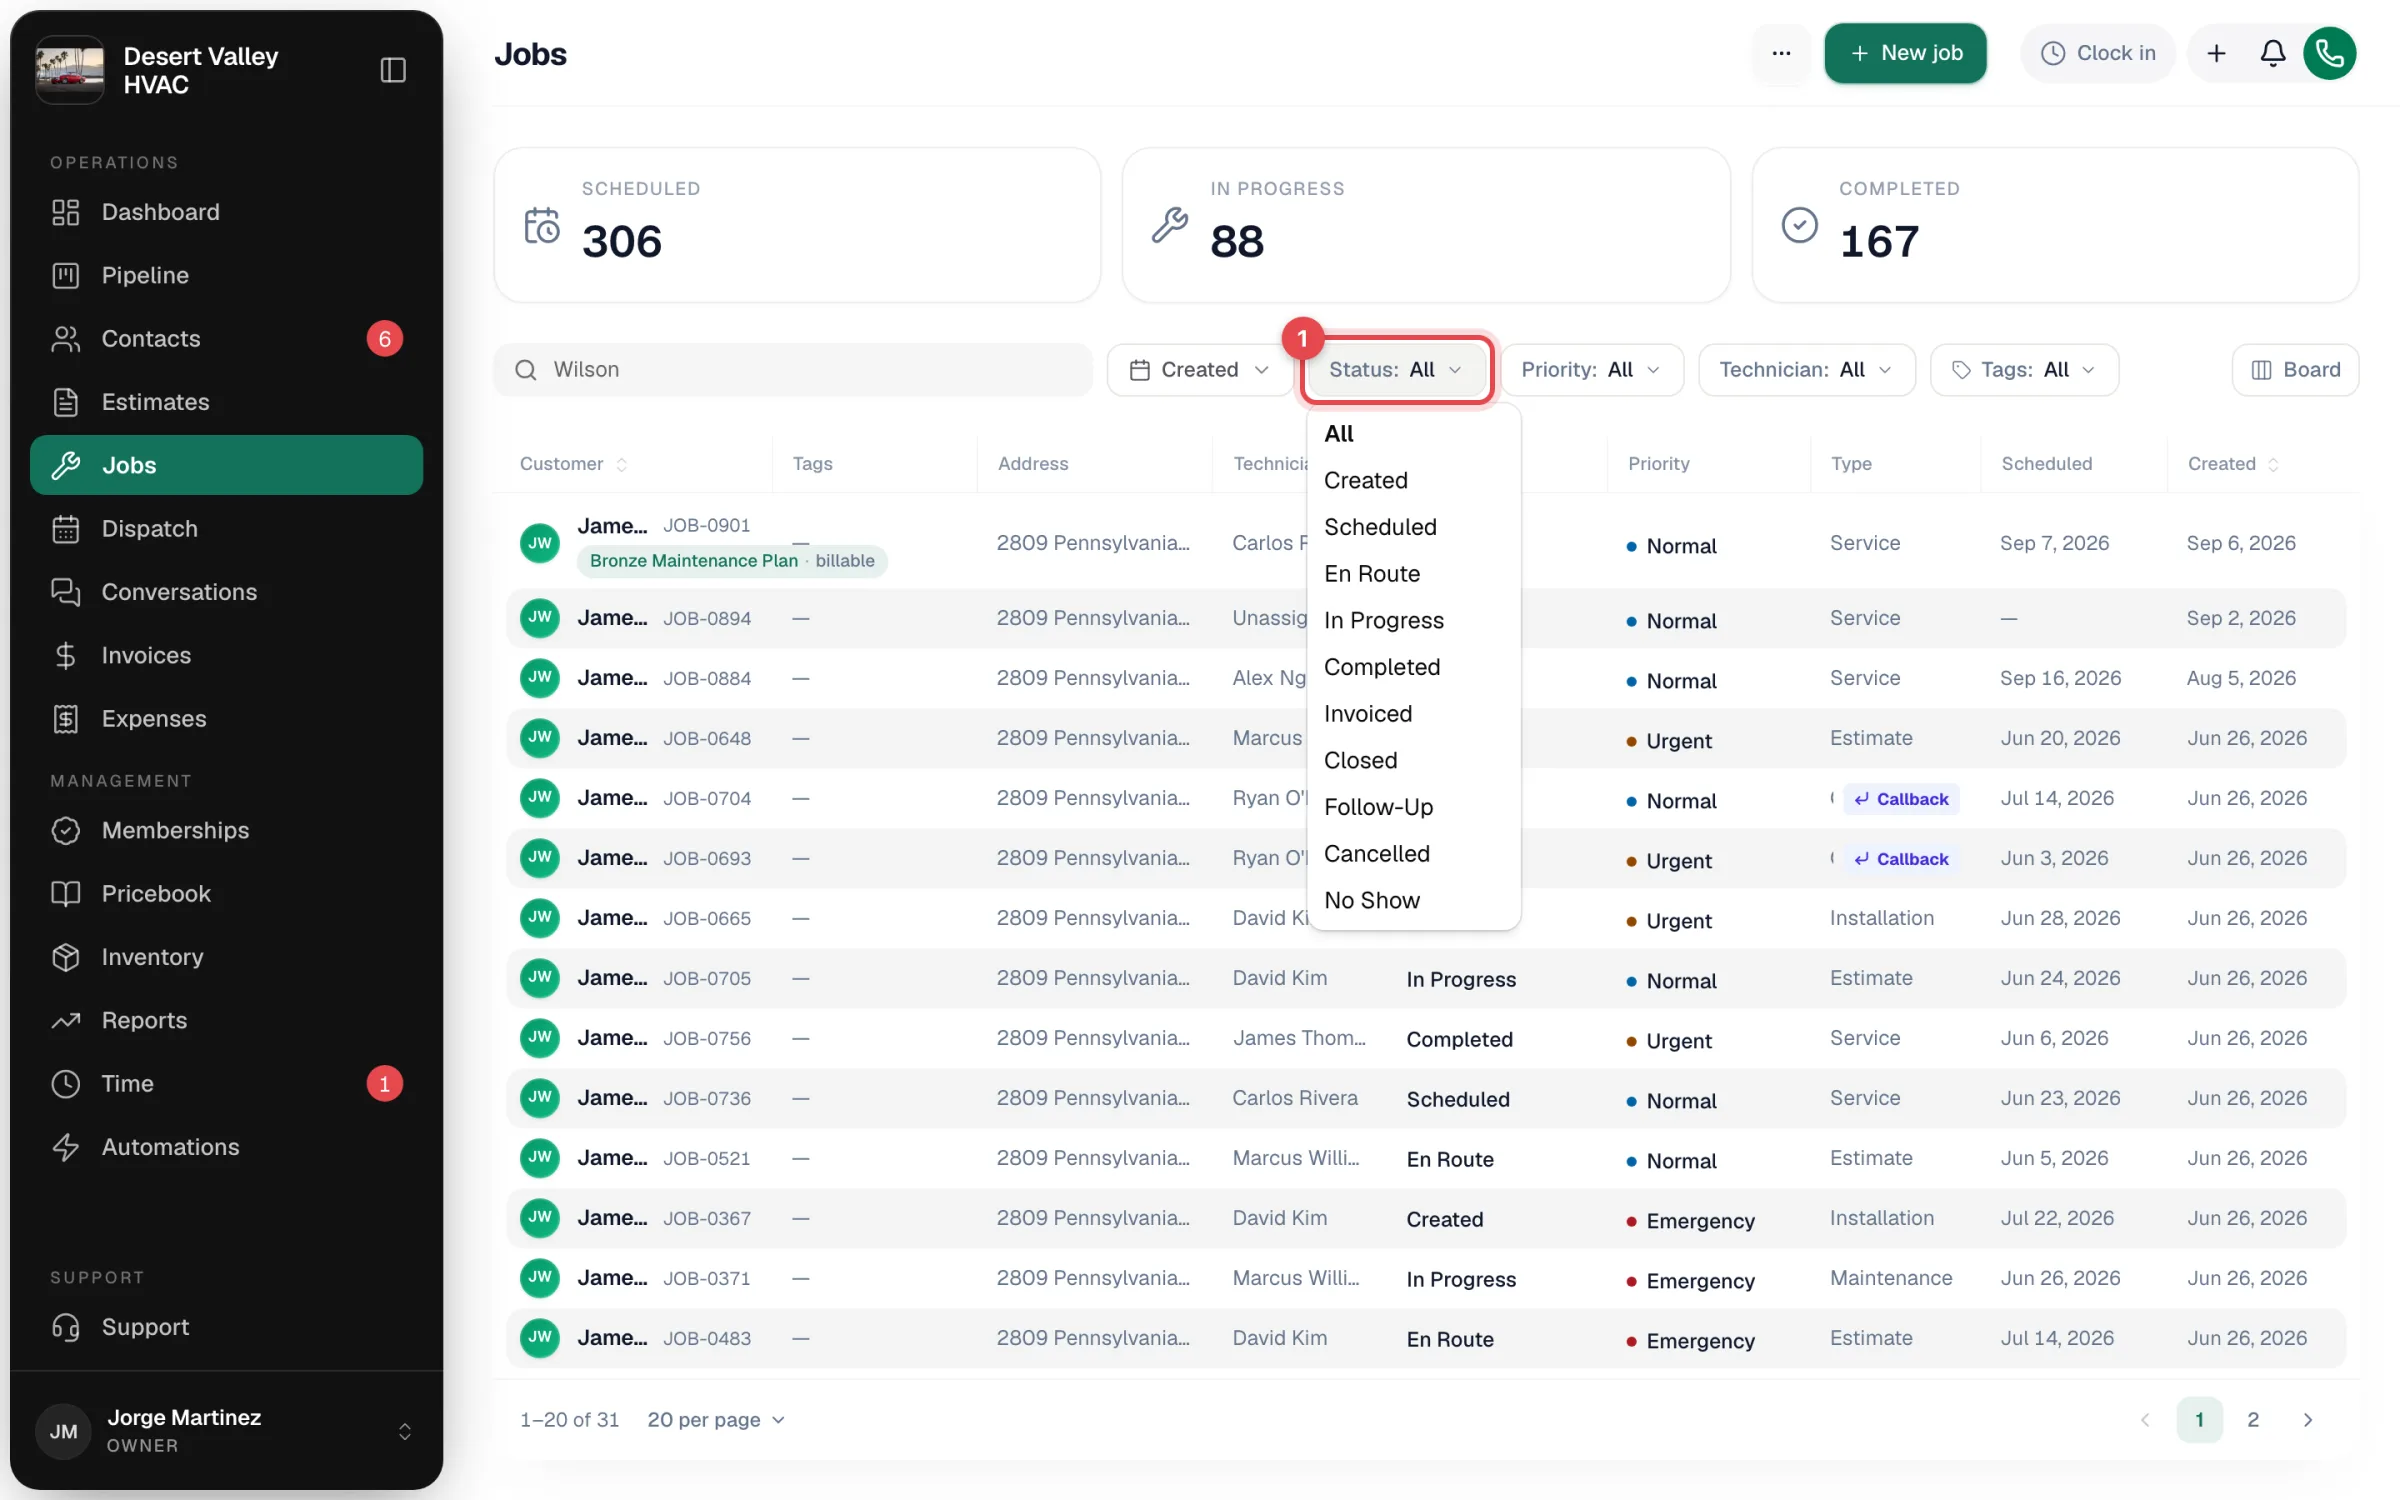
Task: Open Automations page
Action: pos(226,1147)
